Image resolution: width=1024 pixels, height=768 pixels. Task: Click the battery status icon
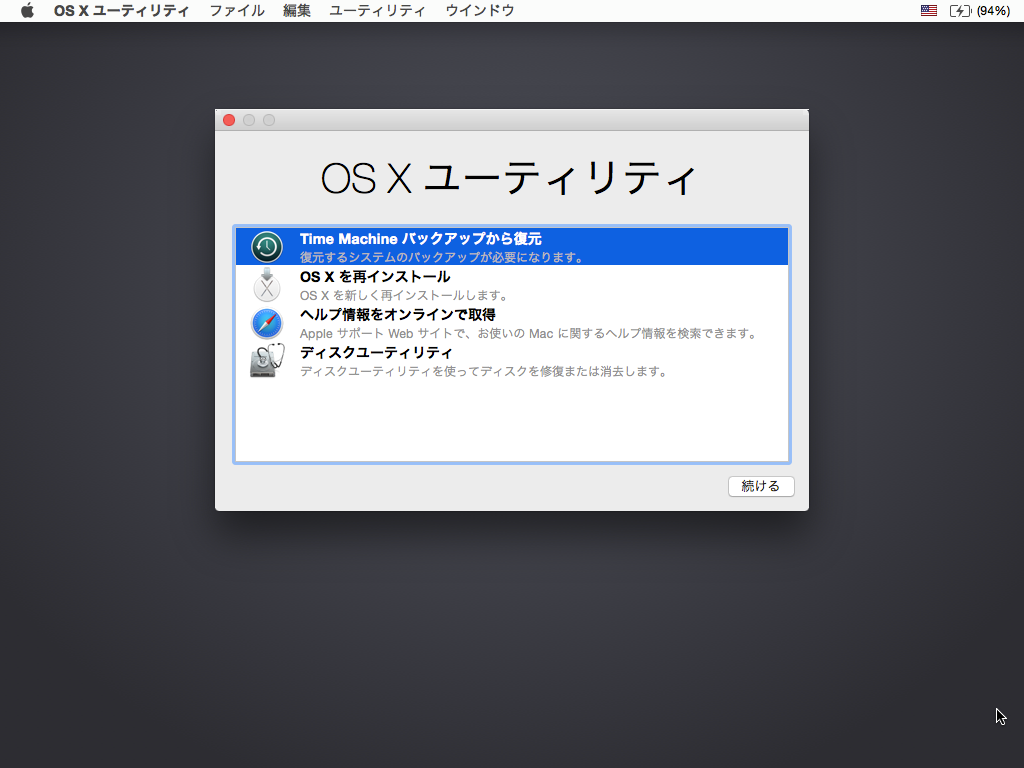click(x=960, y=10)
